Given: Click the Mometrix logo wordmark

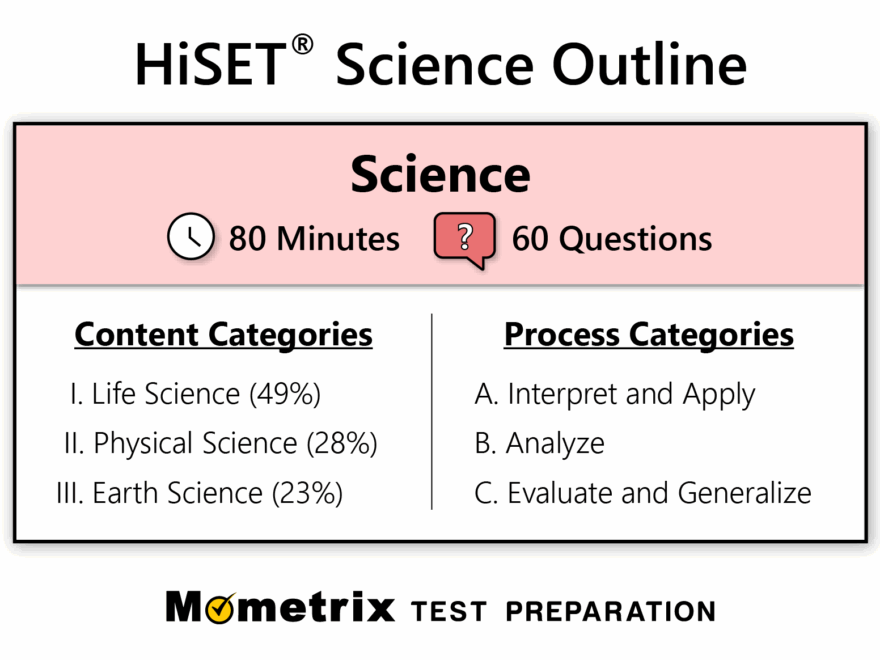Looking at the screenshot, I should pyautogui.click(x=280, y=608).
